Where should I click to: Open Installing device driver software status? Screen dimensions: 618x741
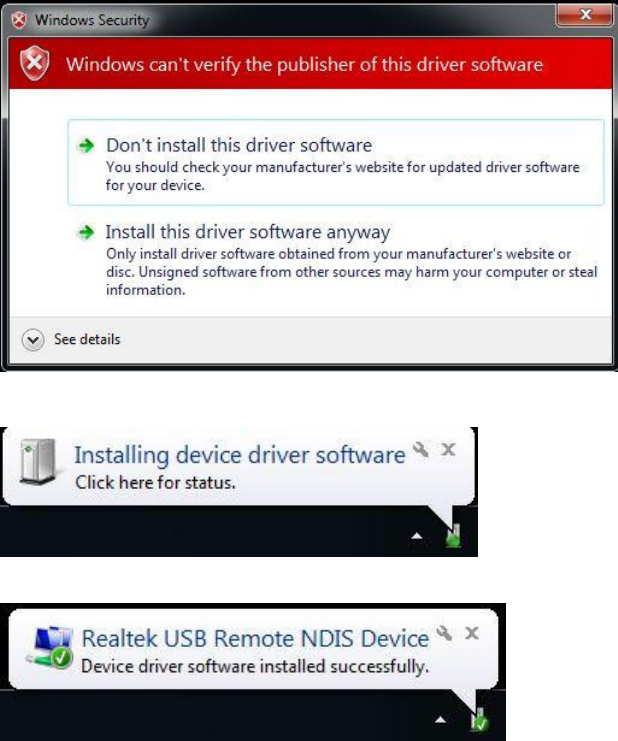(240, 455)
